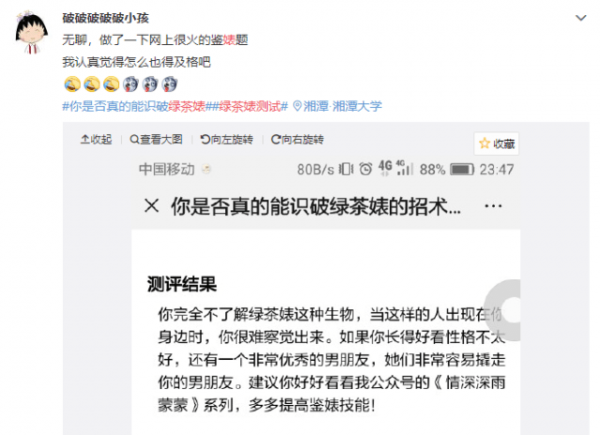Click the 收藏 star button

click(x=497, y=144)
